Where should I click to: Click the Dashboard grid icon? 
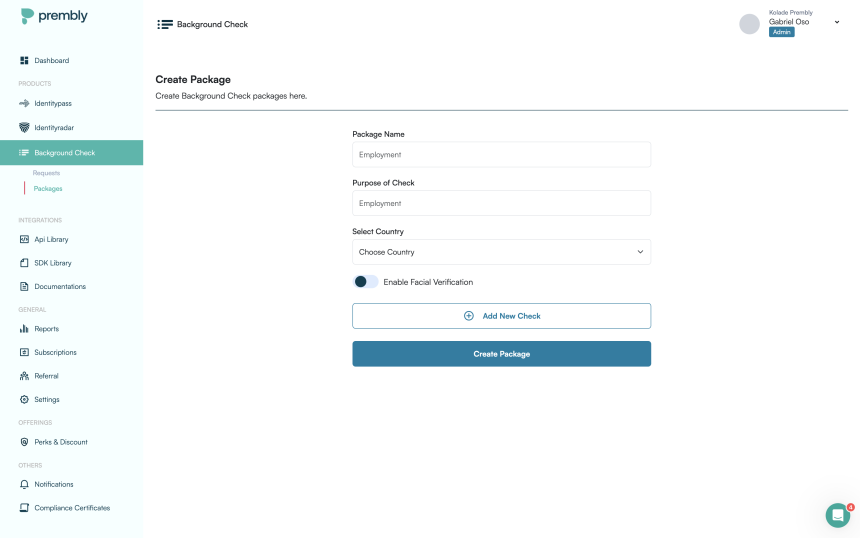click(x=24, y=61)
